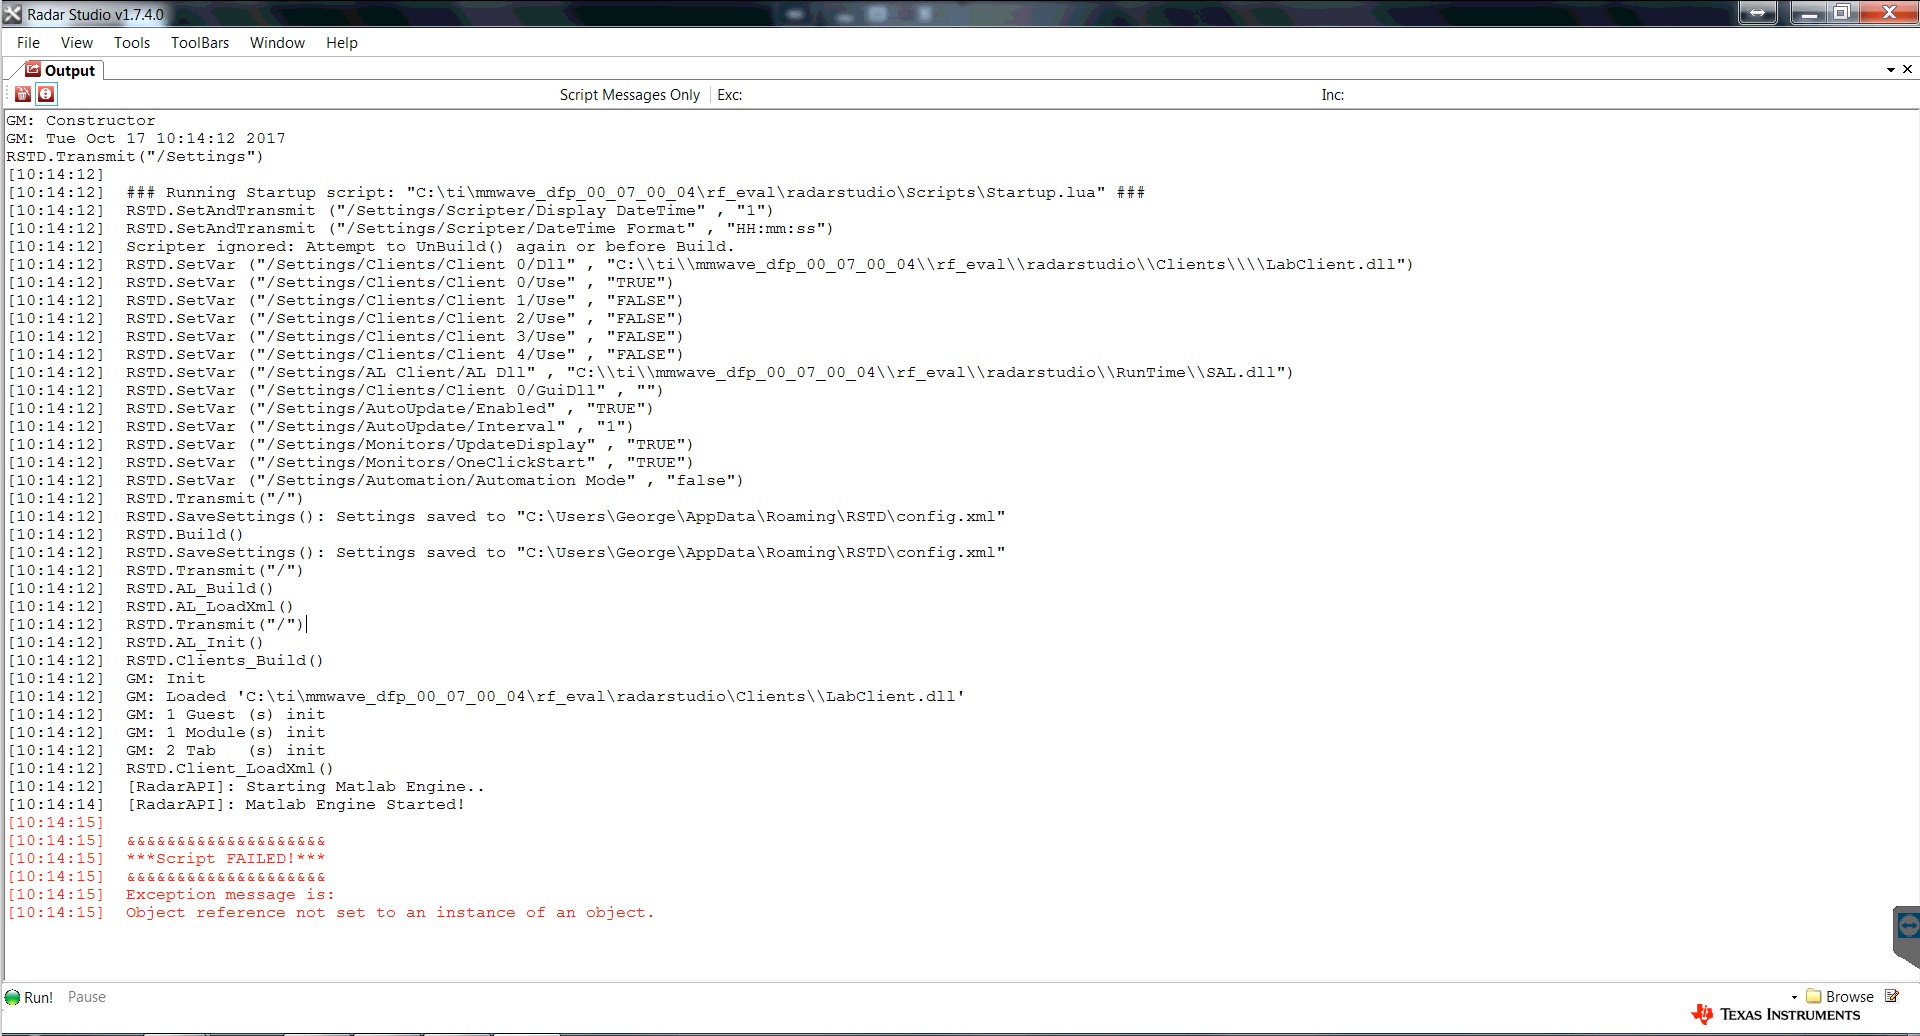Open the Tools menu
1920x1036 pixels.
tap(132, 42)
